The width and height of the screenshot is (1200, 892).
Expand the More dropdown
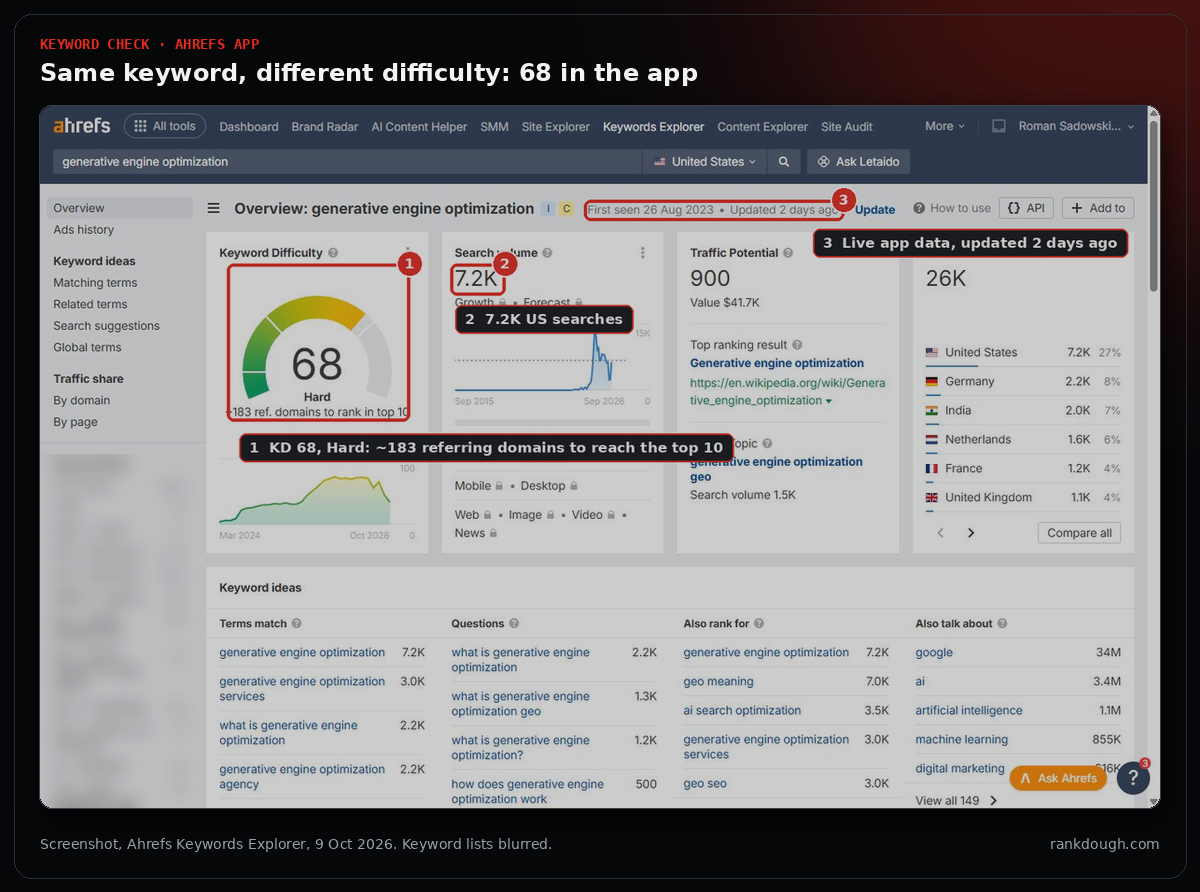pos(945,126)
